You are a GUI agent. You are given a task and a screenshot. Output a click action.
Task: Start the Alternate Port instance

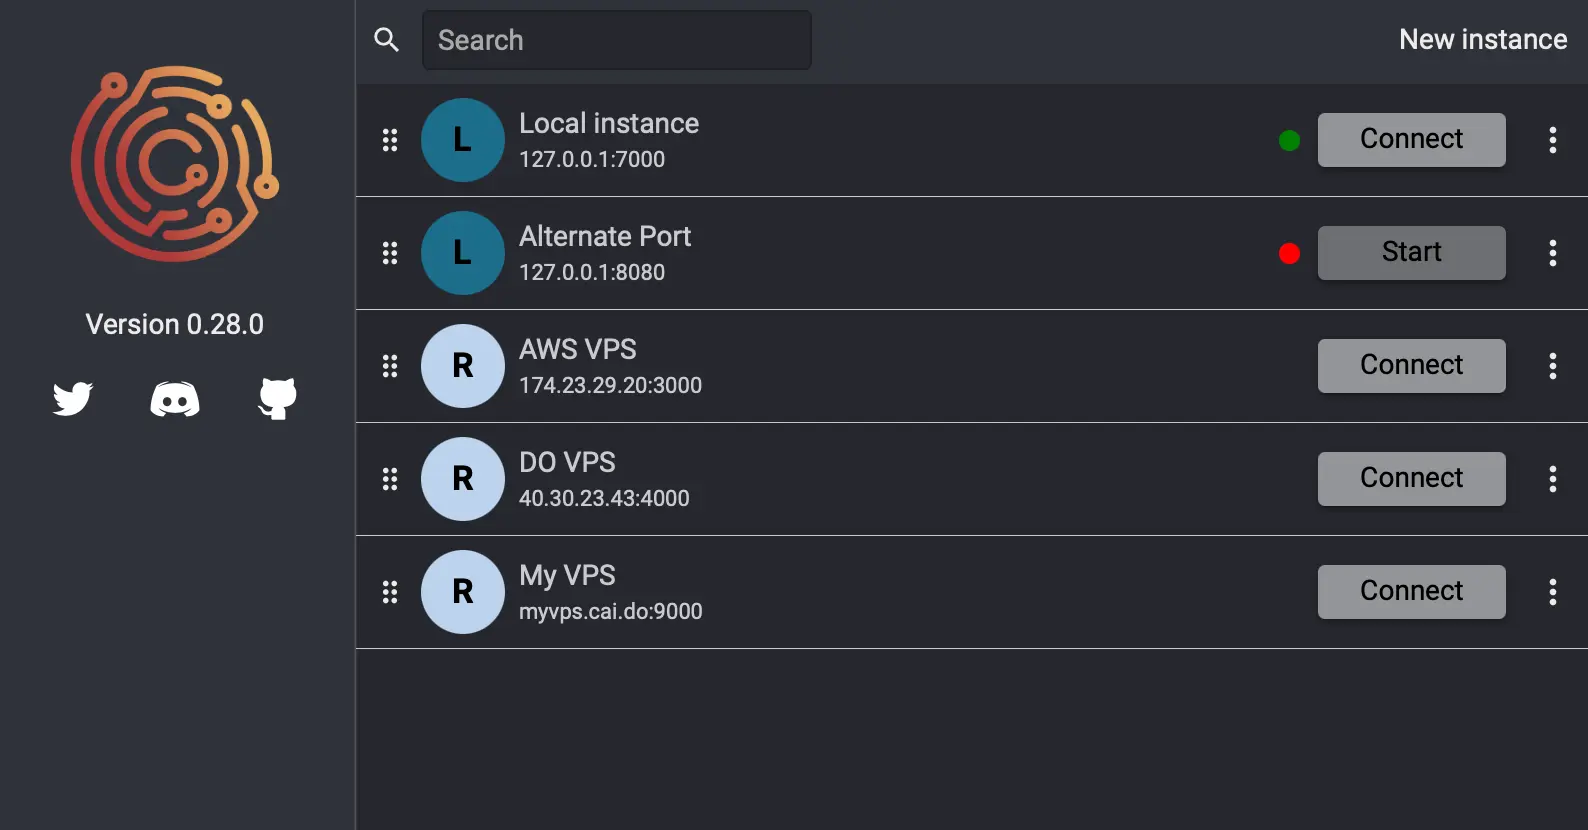1411,253
